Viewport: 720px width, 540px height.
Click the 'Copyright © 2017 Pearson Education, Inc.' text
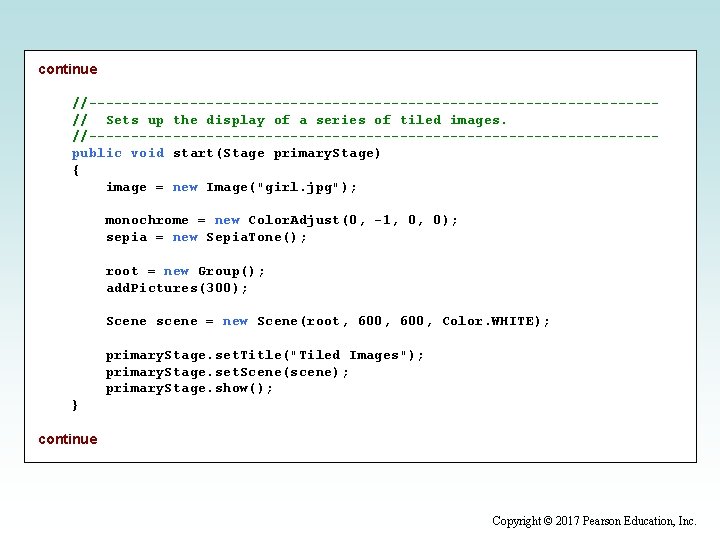tap(594, 521)
